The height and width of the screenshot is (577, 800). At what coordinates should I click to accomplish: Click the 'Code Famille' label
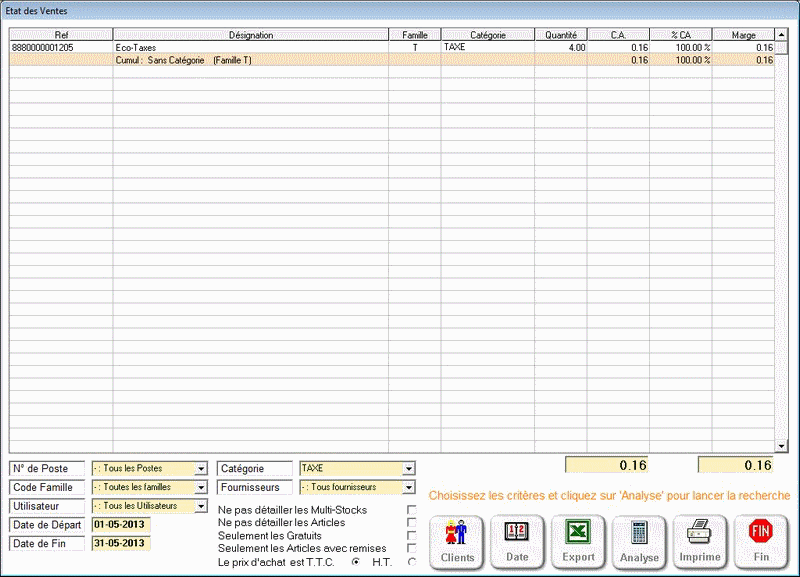[47, 487]
